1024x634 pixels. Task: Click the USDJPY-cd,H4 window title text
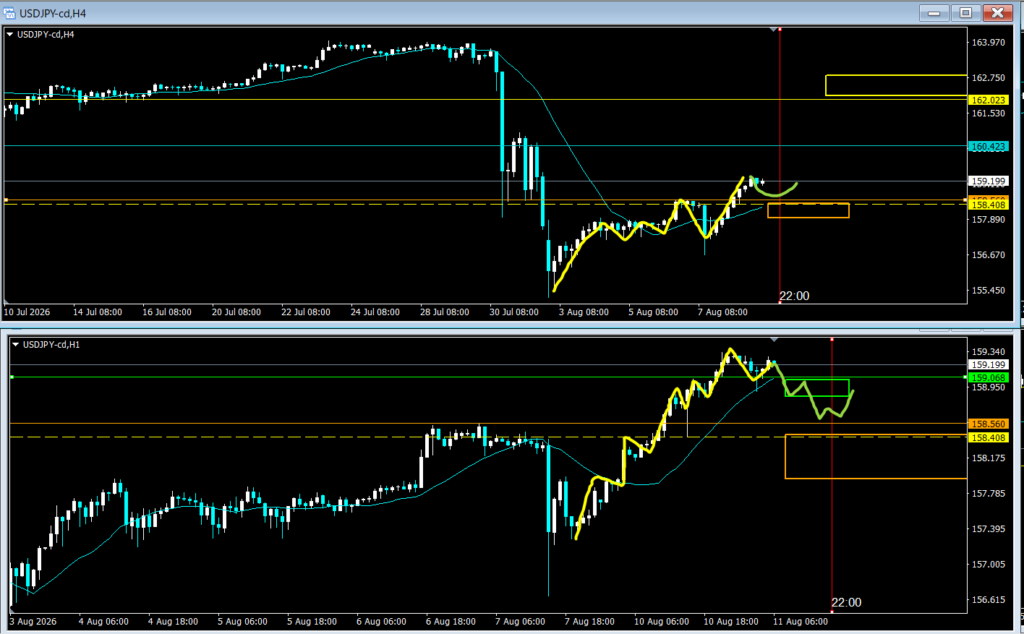[x=52, y=13]
